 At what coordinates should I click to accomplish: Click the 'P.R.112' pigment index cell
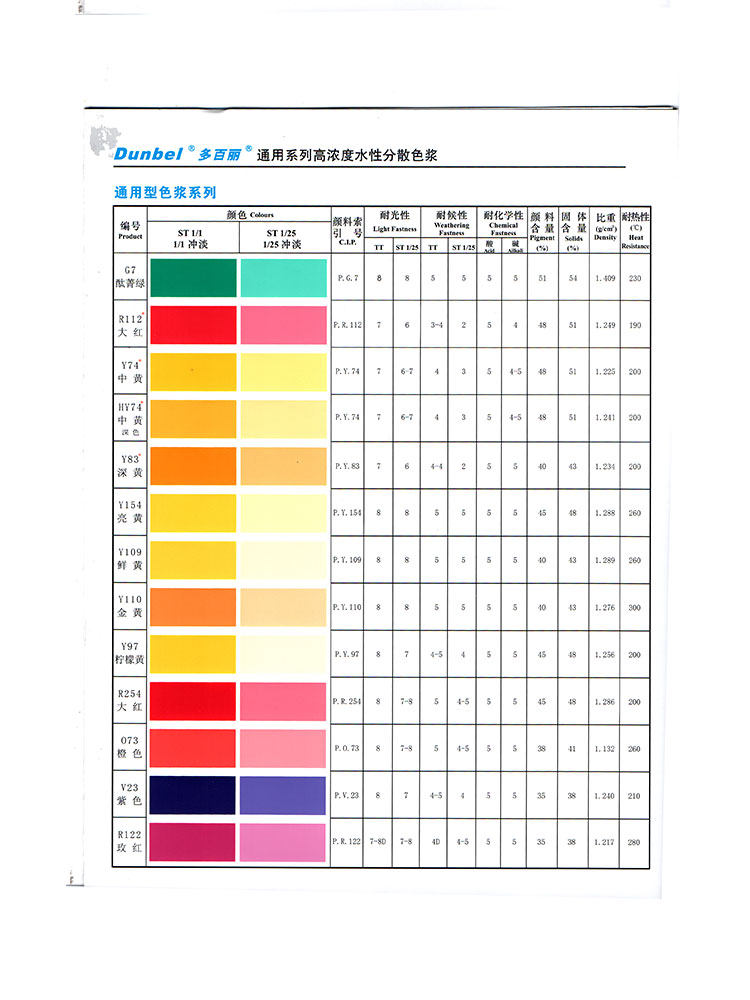pyautogui.click(x=348, y=325)
